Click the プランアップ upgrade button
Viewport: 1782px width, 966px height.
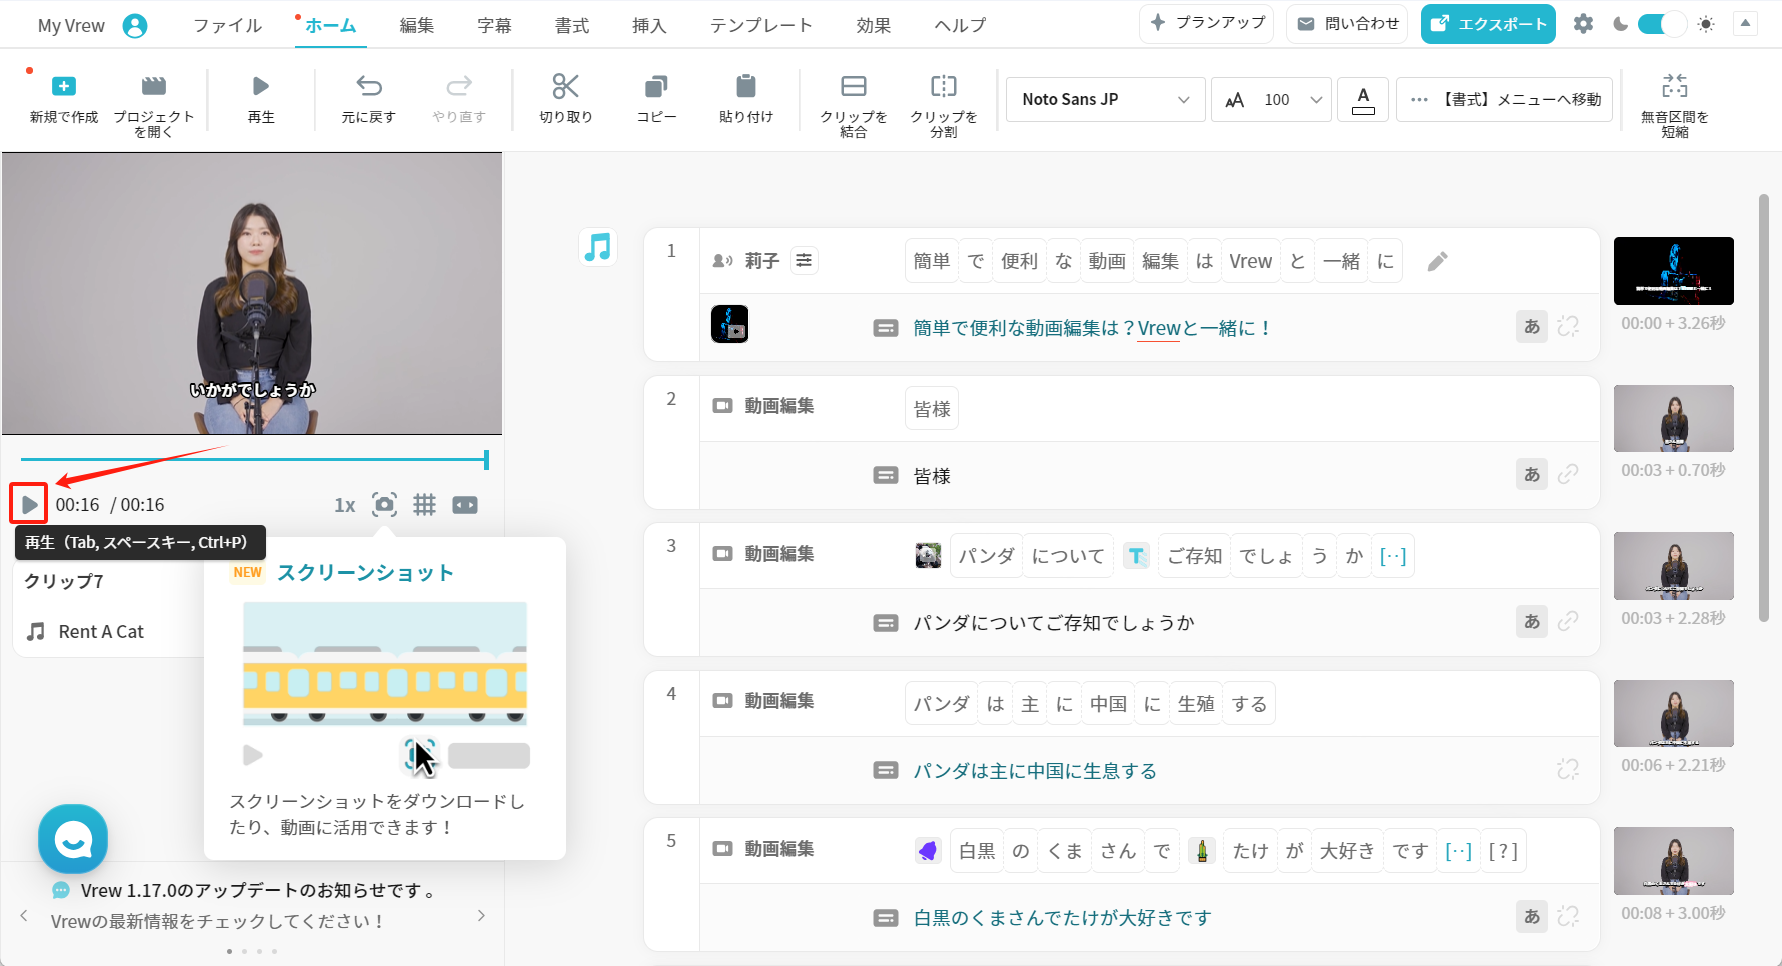[x=1206, y=23]
